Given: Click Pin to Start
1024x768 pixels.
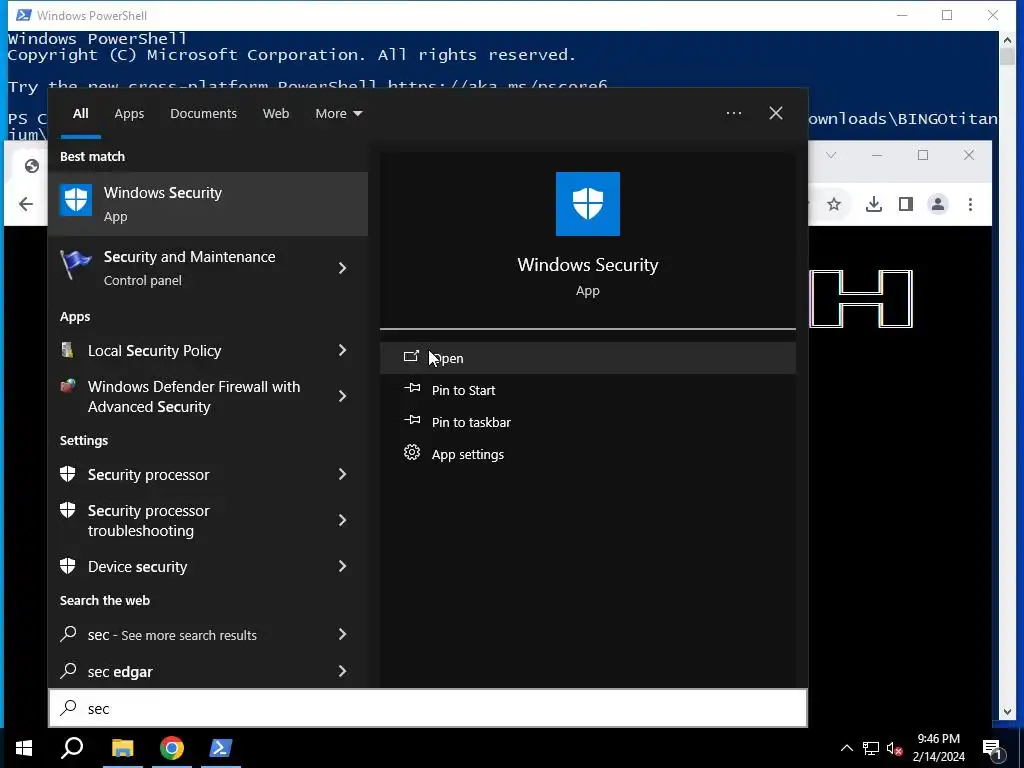Looking at the screenshot, I should (x=587, y=390).
